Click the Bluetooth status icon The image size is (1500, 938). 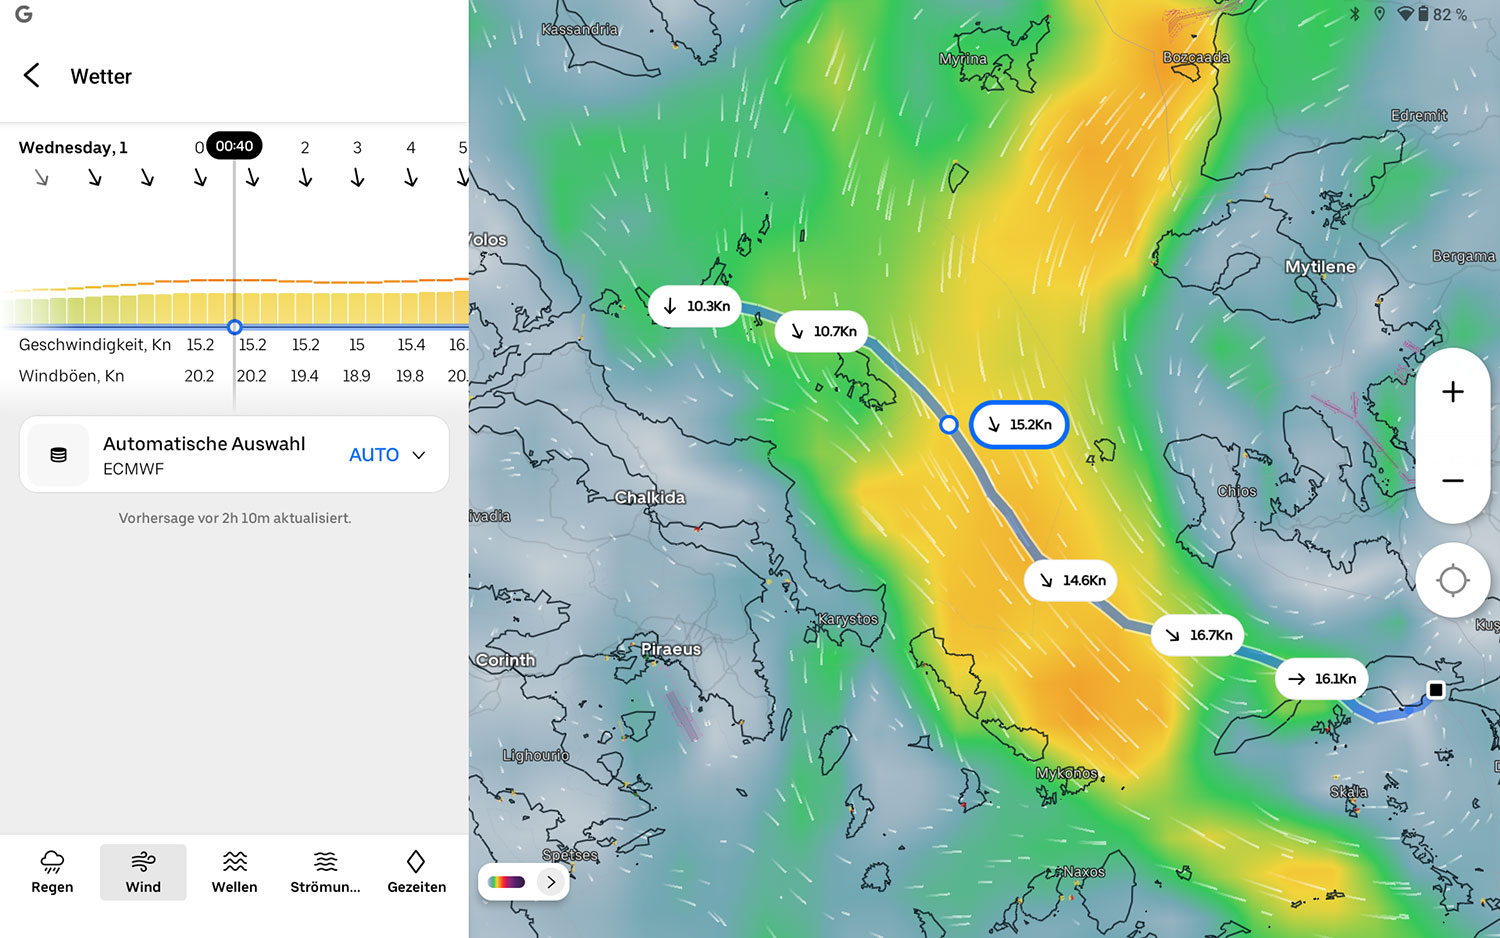(1355, 14)
